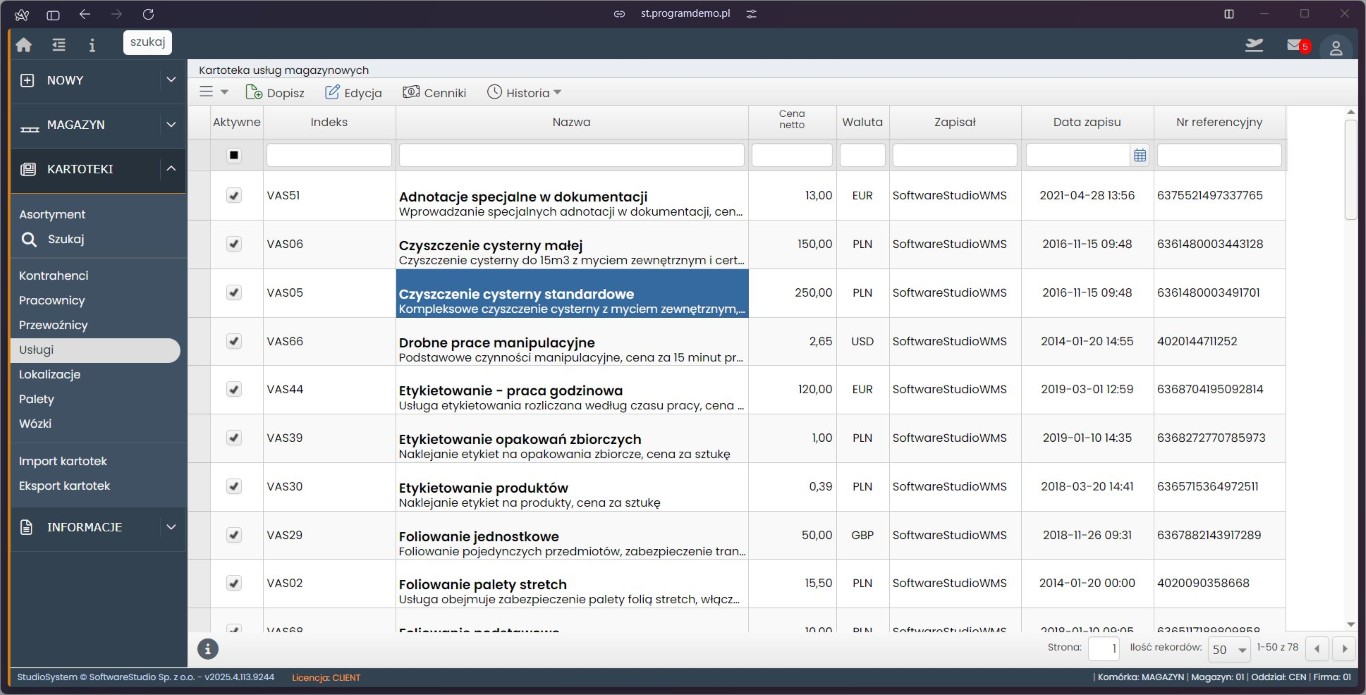Viewport: 1366px width, 695px height.
Task: Open calendar picker in Data zapisu filter
Action: pyautogui.click(x=1139, y=155)
